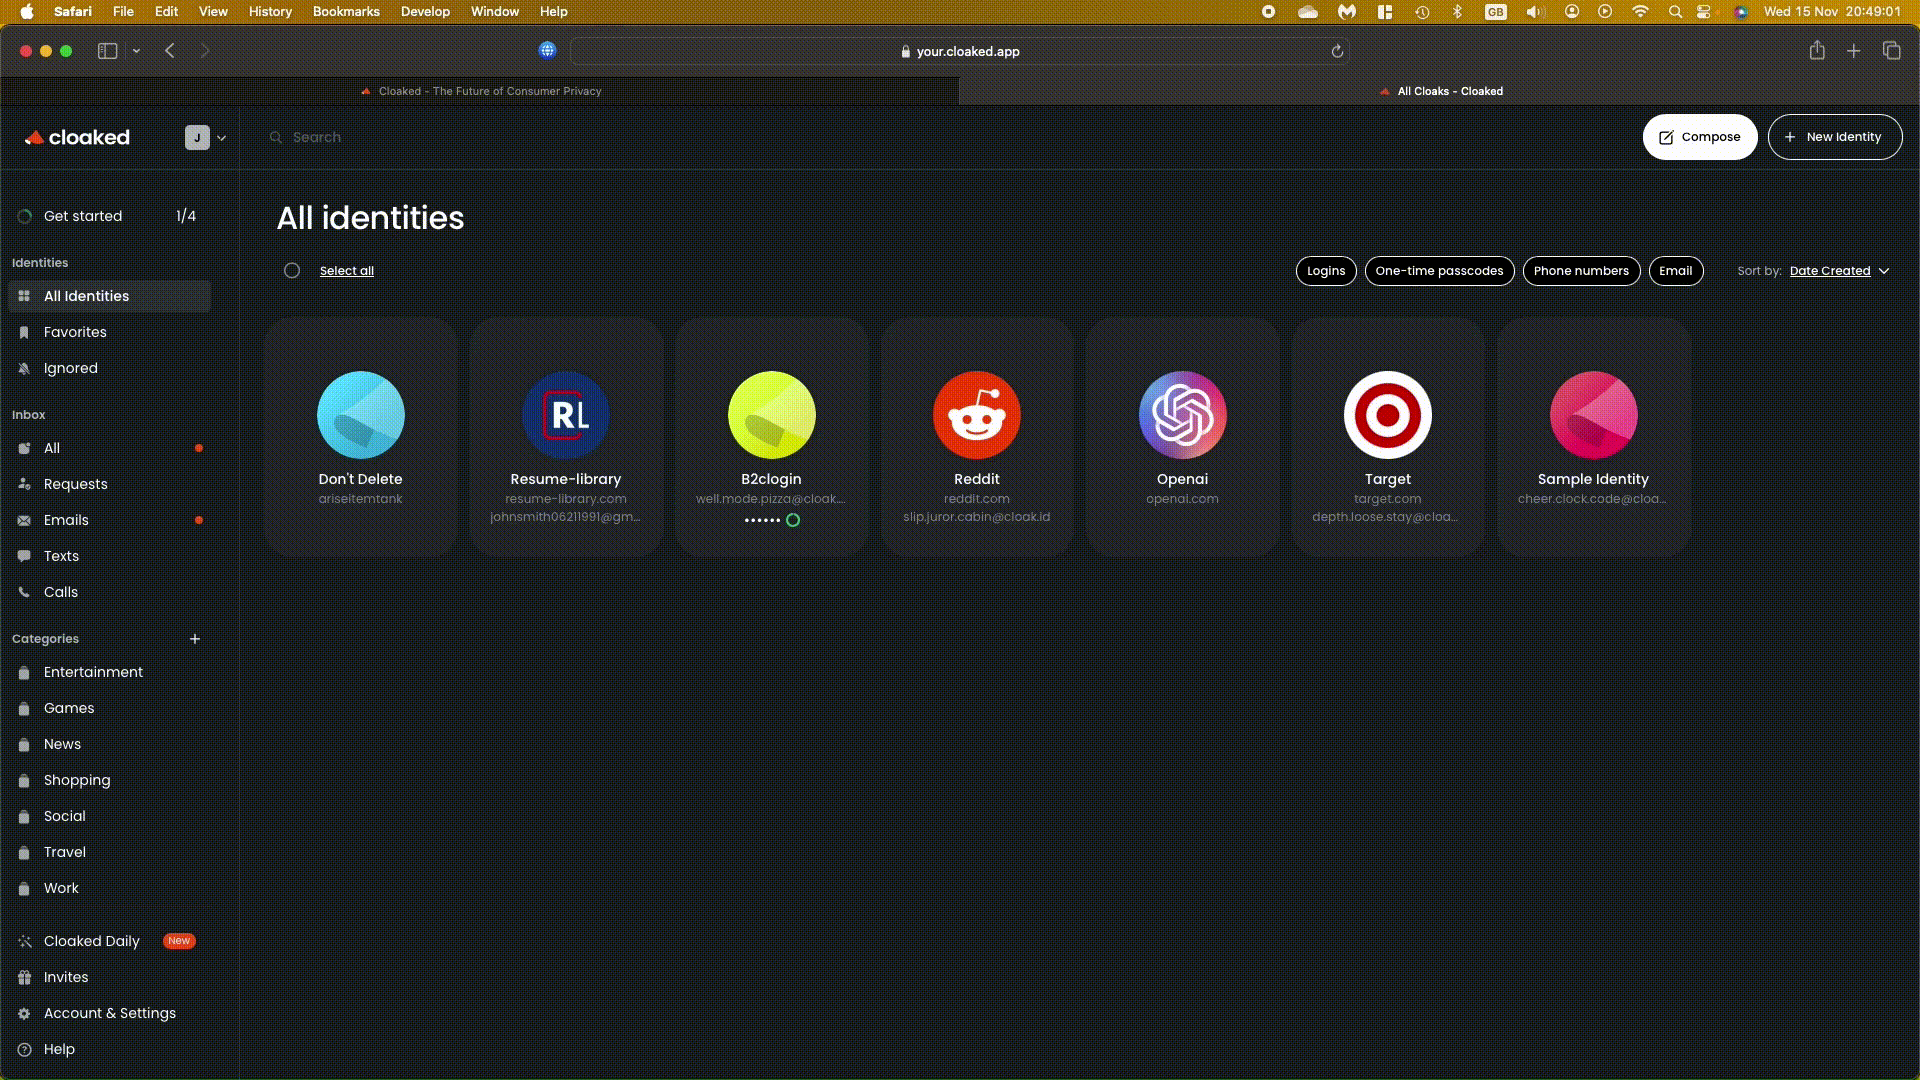
Task: Click Safari share icon
Action: click(1817, 51)
